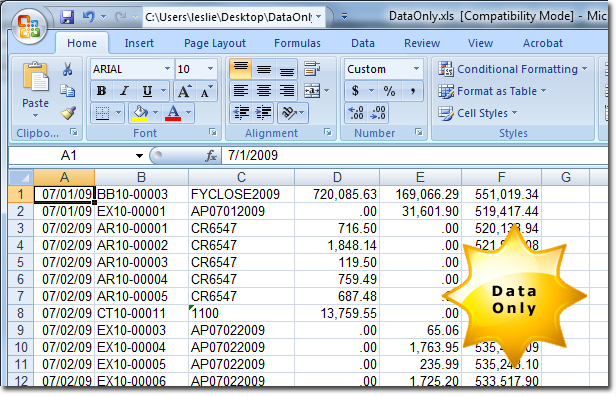Screen dimensions: 616x396
Task: Center text horizontally
Action: click(264, 91)
